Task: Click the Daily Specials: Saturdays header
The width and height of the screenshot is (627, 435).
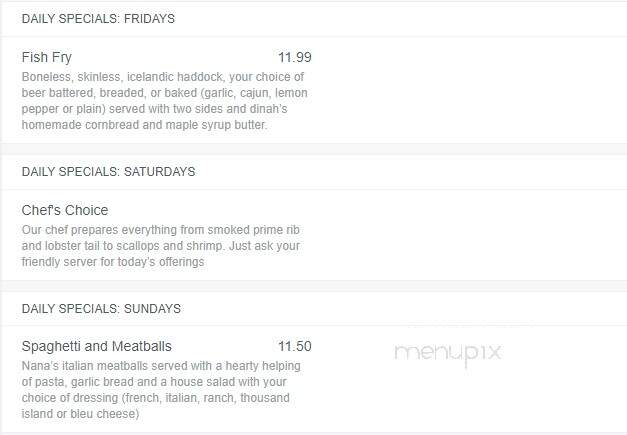Action: tap(108, 172)
